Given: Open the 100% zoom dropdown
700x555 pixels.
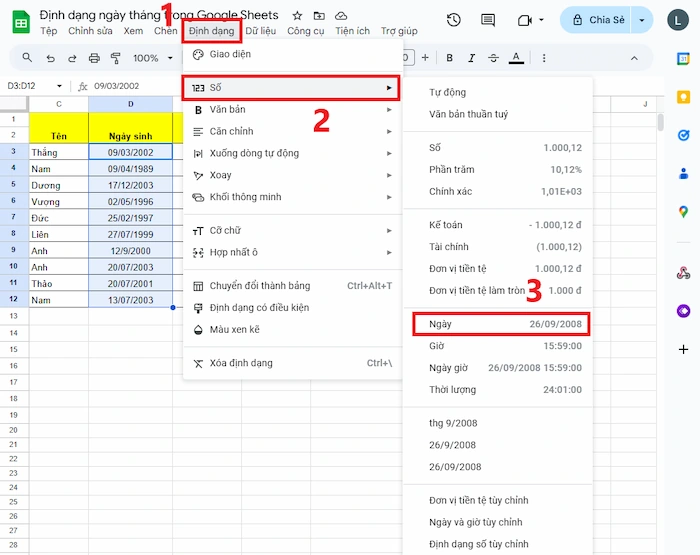Looking at the screenshot, I should point(152,58).
